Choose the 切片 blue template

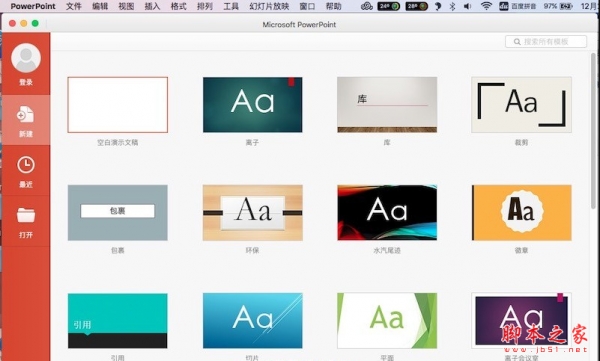coord(253,321)
